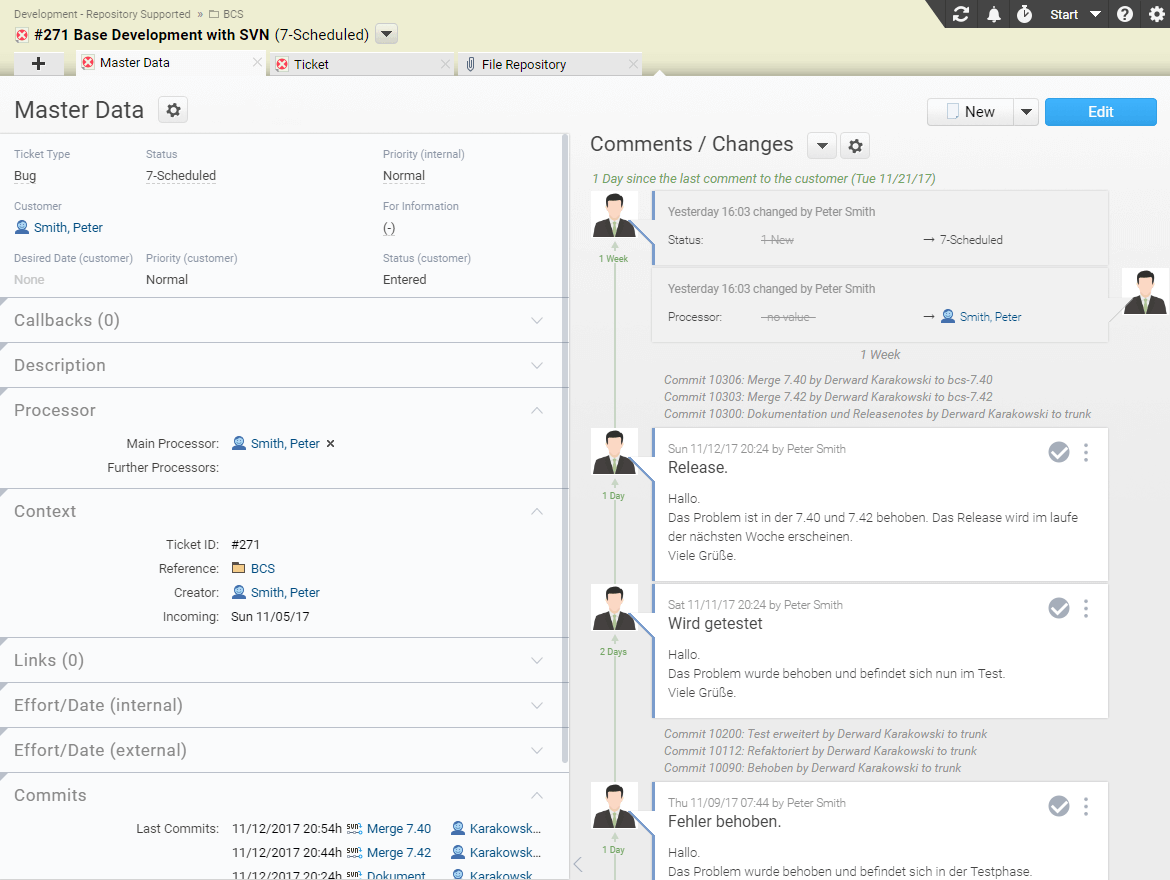Image resolution: width=1170 pixels, height=880 pixels.
Task: Open settings via the top-right gear icon
Action: [1156, 14]
